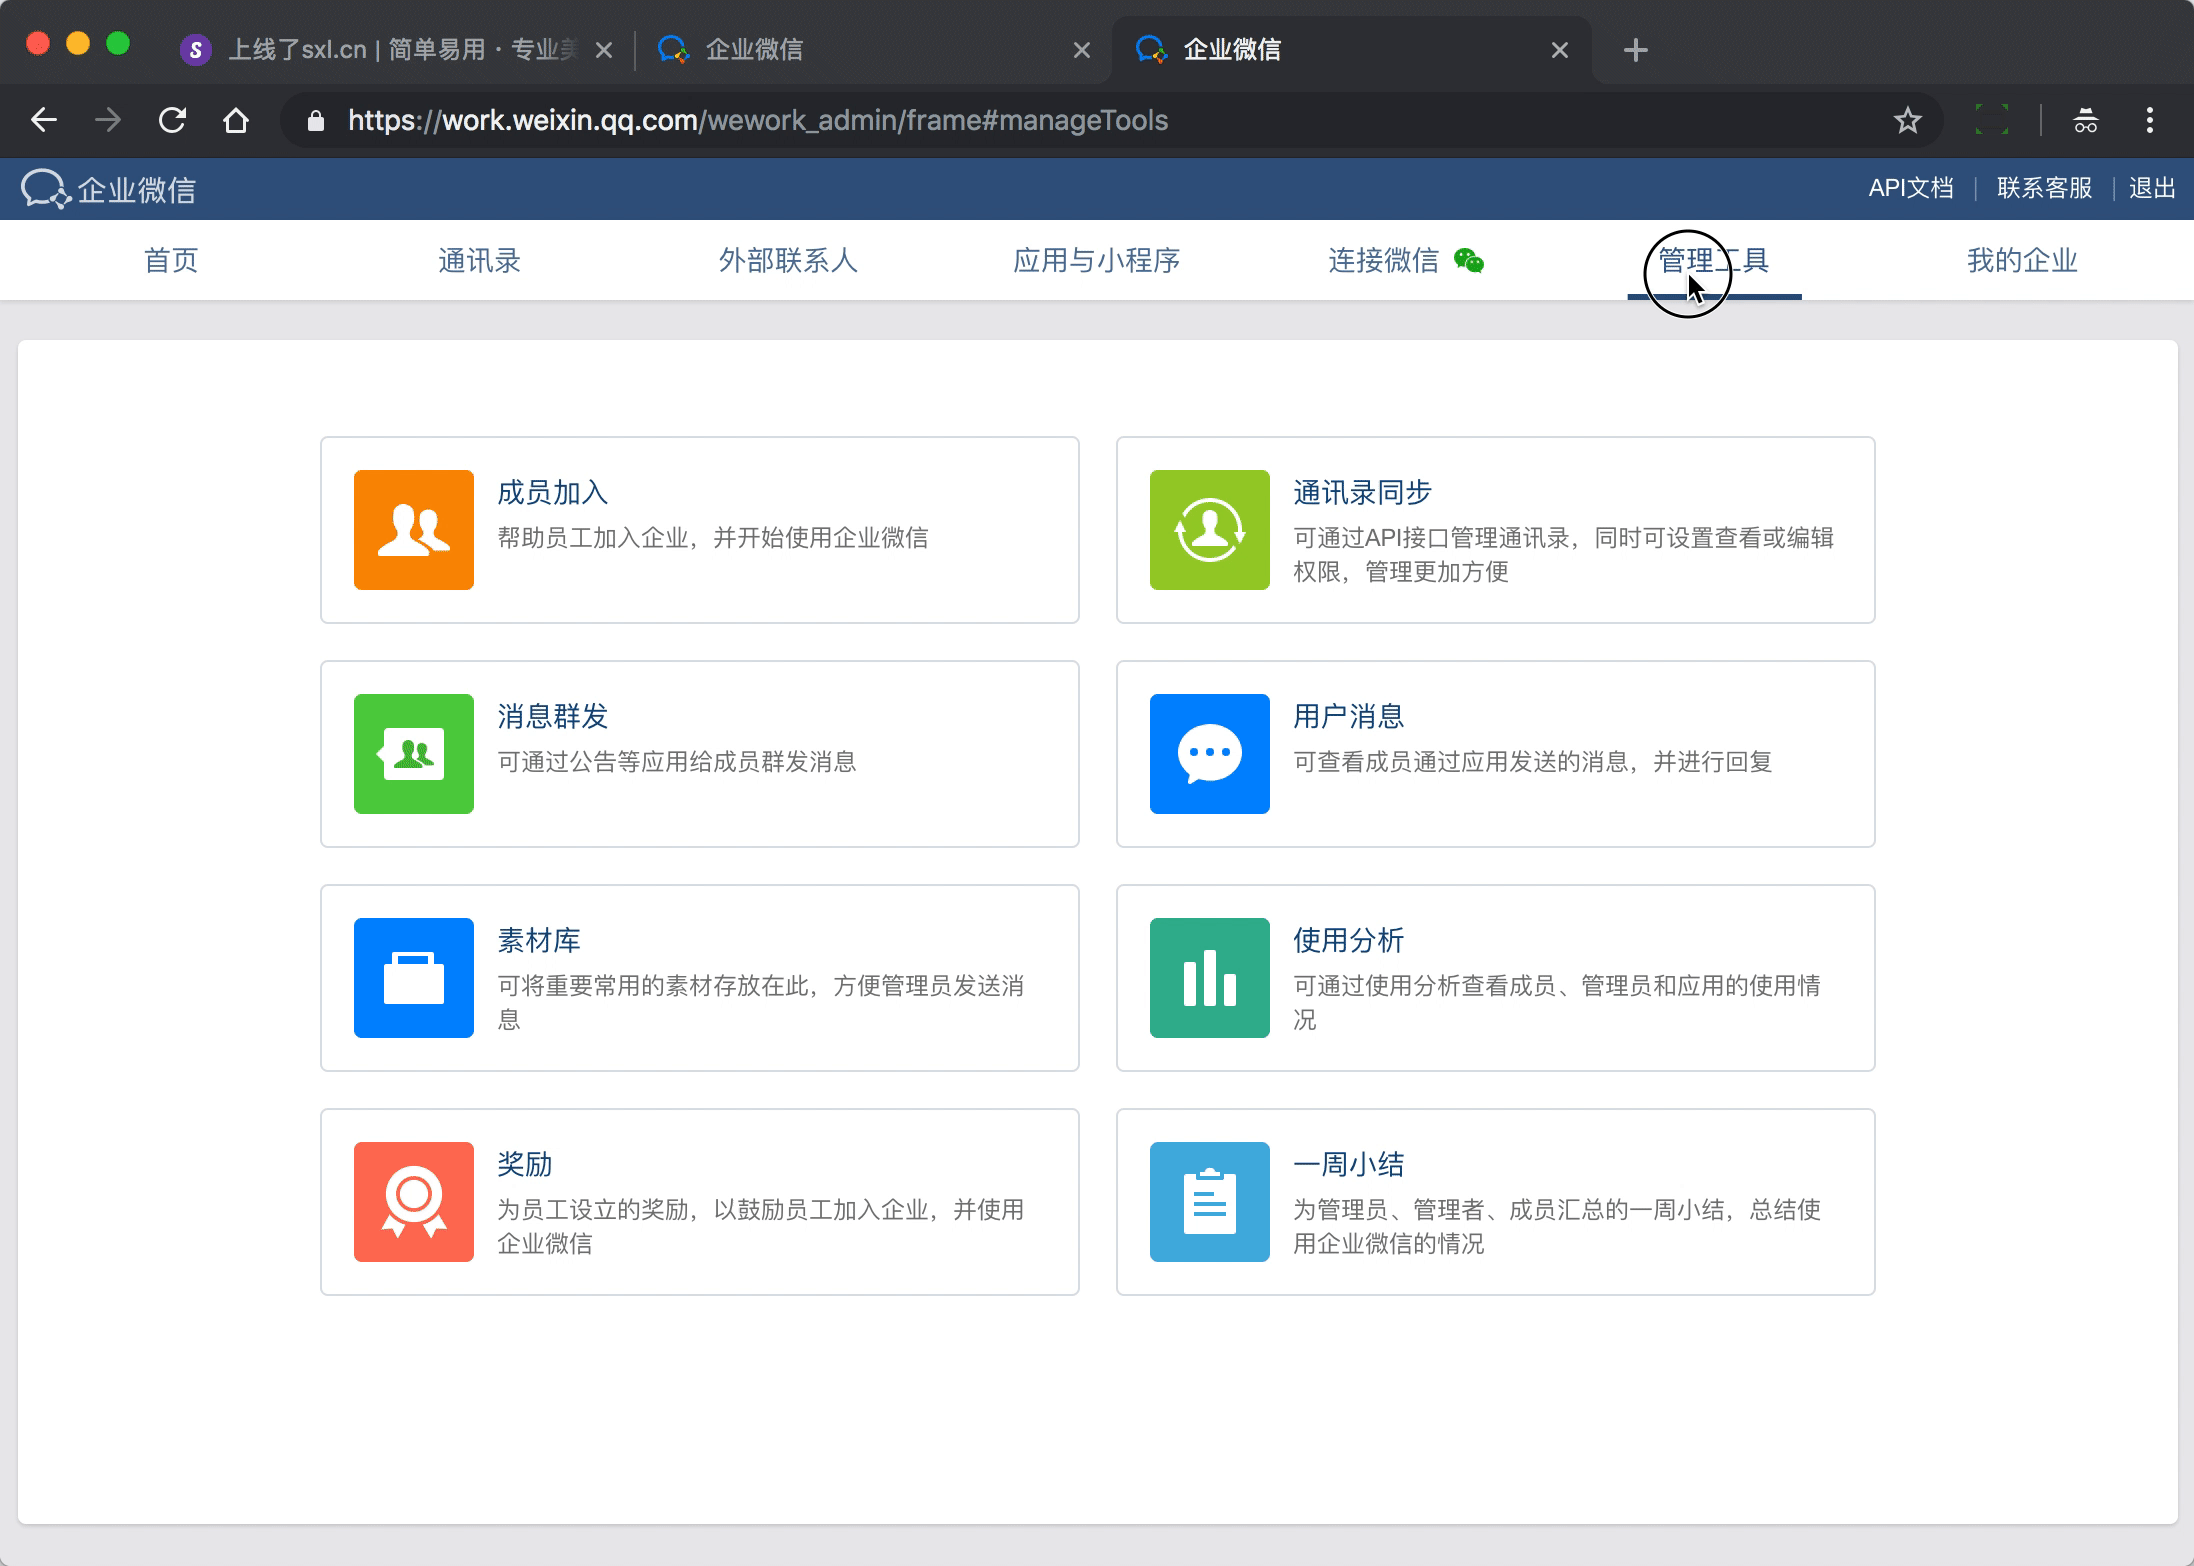Close the 上线了sxl.cn tab

point(604,50)
